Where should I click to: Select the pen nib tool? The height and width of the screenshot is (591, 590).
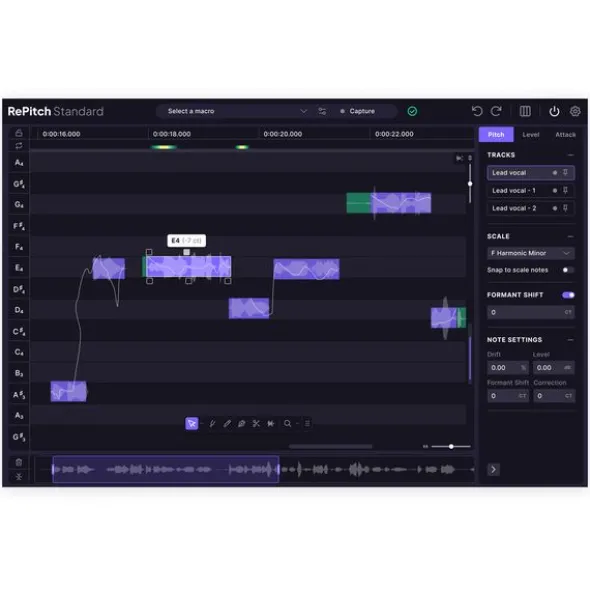pos(241,424)
